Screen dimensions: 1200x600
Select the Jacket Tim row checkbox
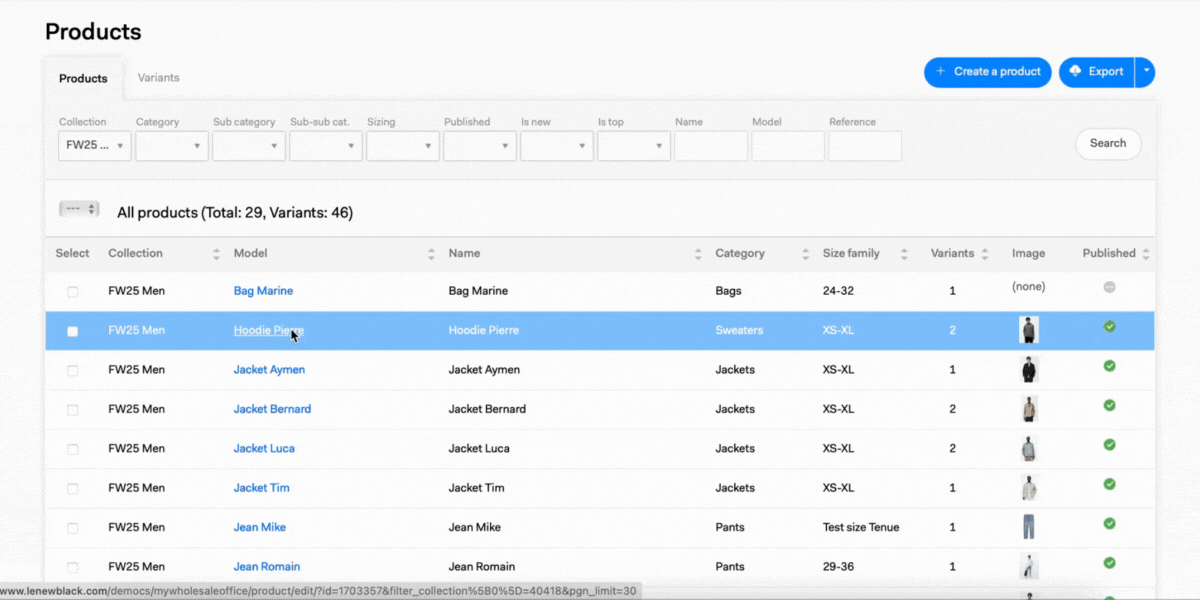coord(72,488)
